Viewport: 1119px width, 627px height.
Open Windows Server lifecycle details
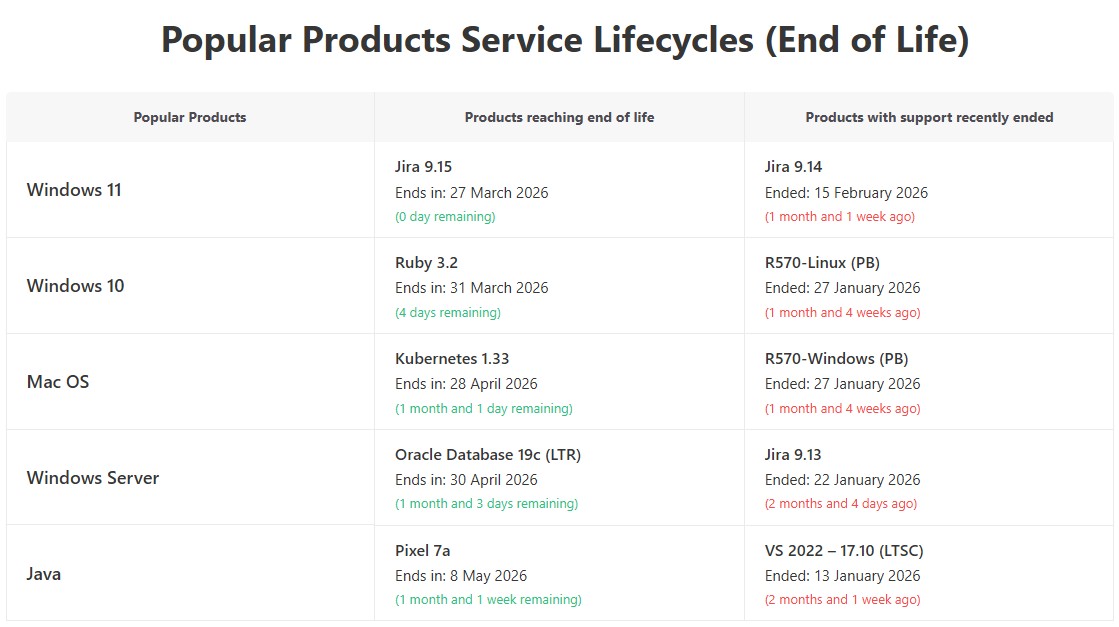point(93,478)
